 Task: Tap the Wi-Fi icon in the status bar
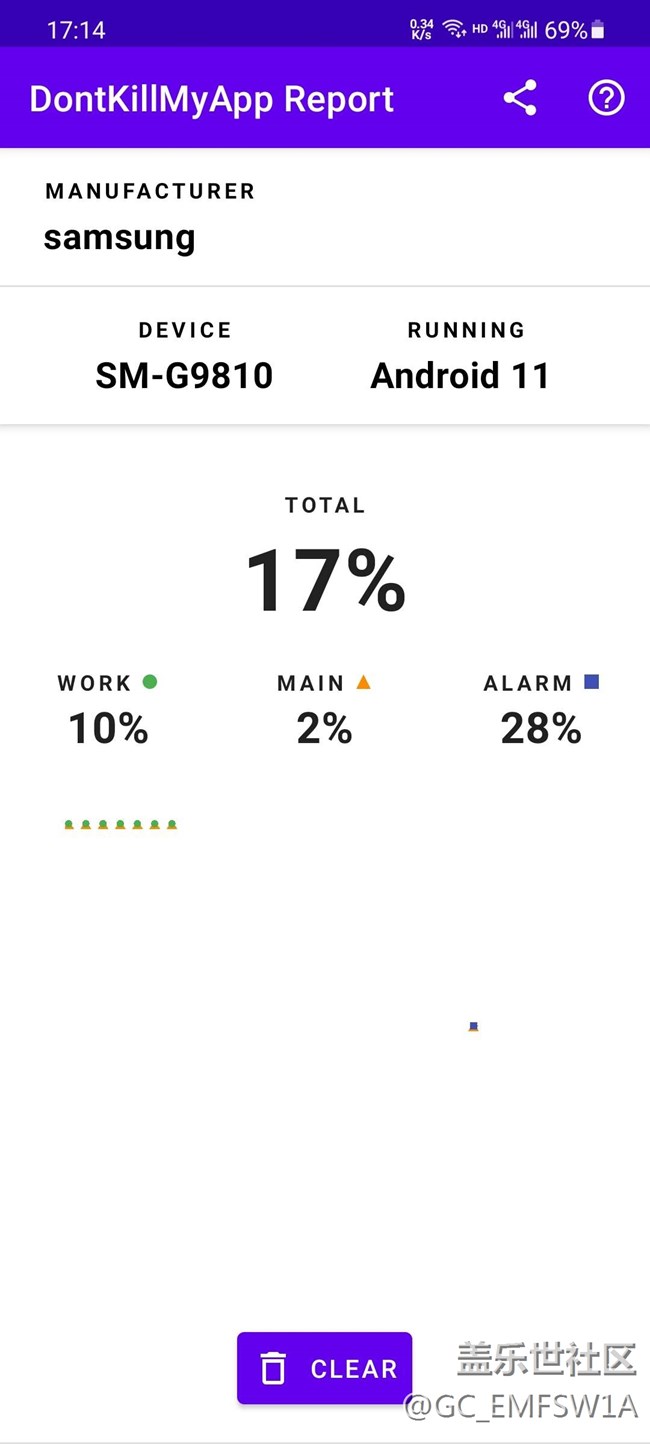pyautogui.click(x=454, y=29)
